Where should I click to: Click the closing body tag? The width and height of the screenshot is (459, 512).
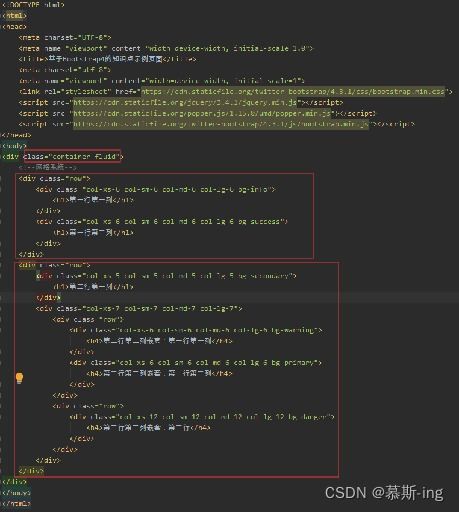point(16,492)
